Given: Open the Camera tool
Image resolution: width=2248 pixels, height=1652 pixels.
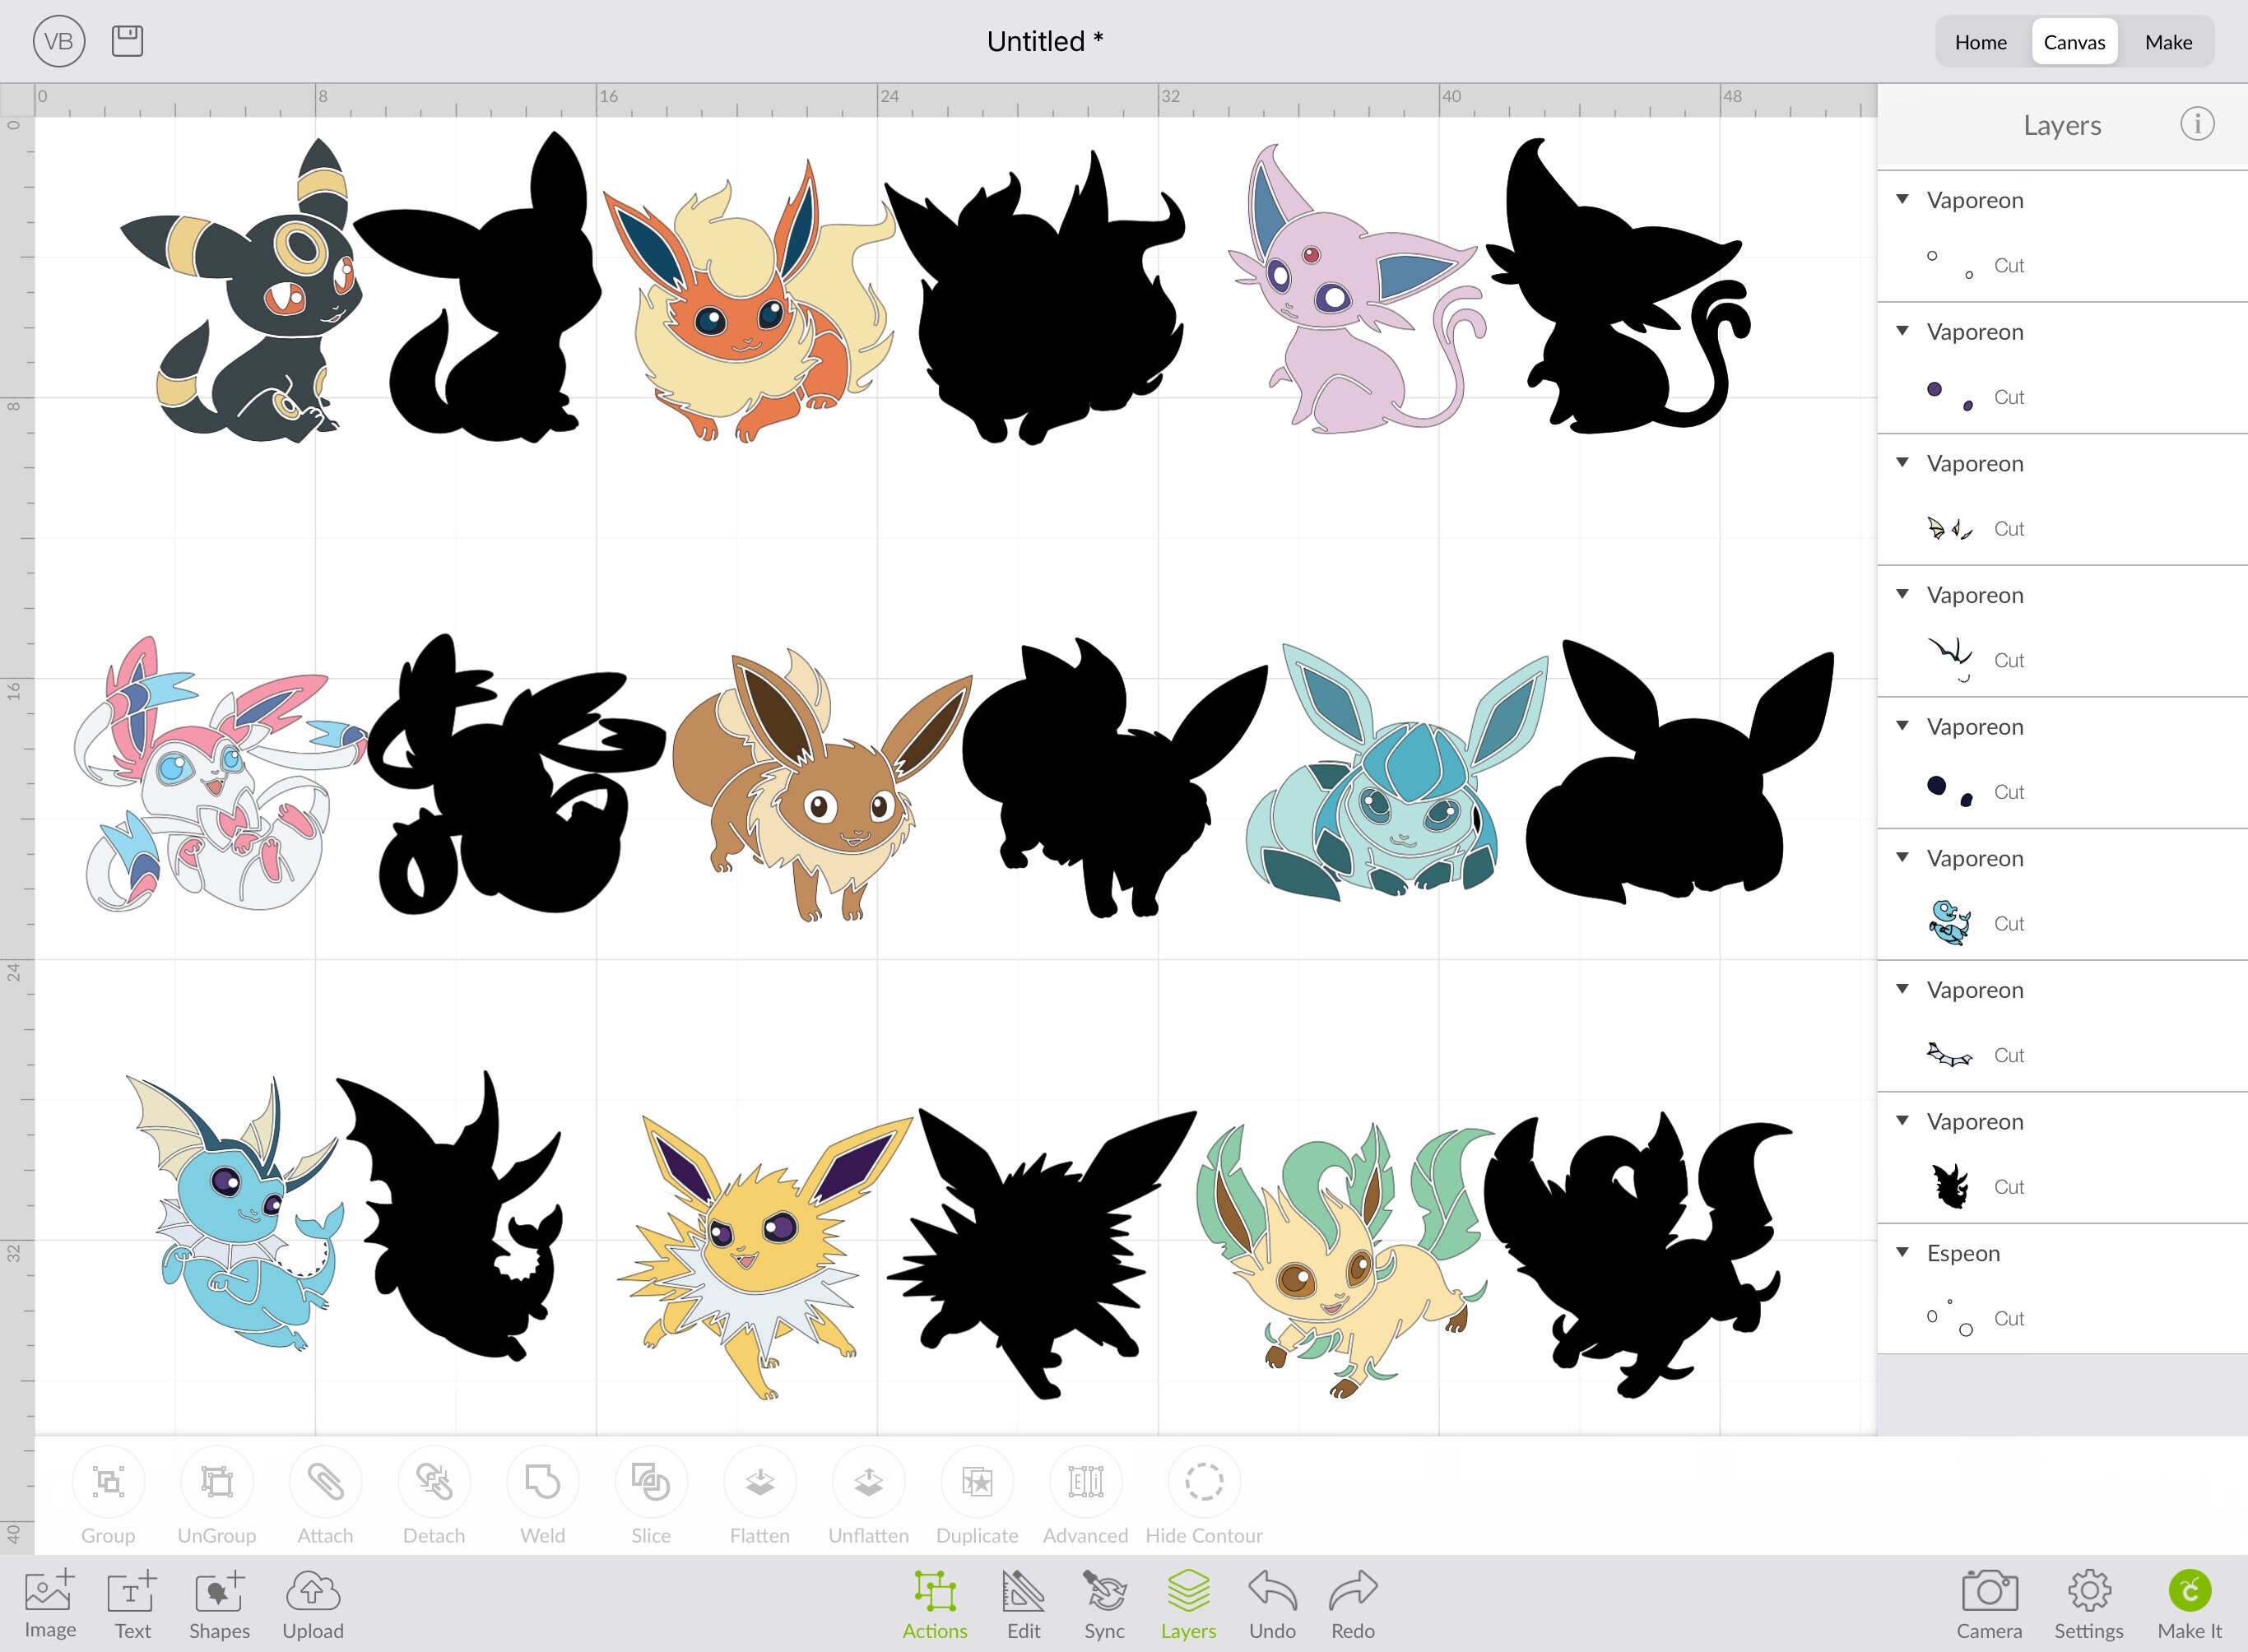Looking at the screenshot, I should click(1990, 1603).
